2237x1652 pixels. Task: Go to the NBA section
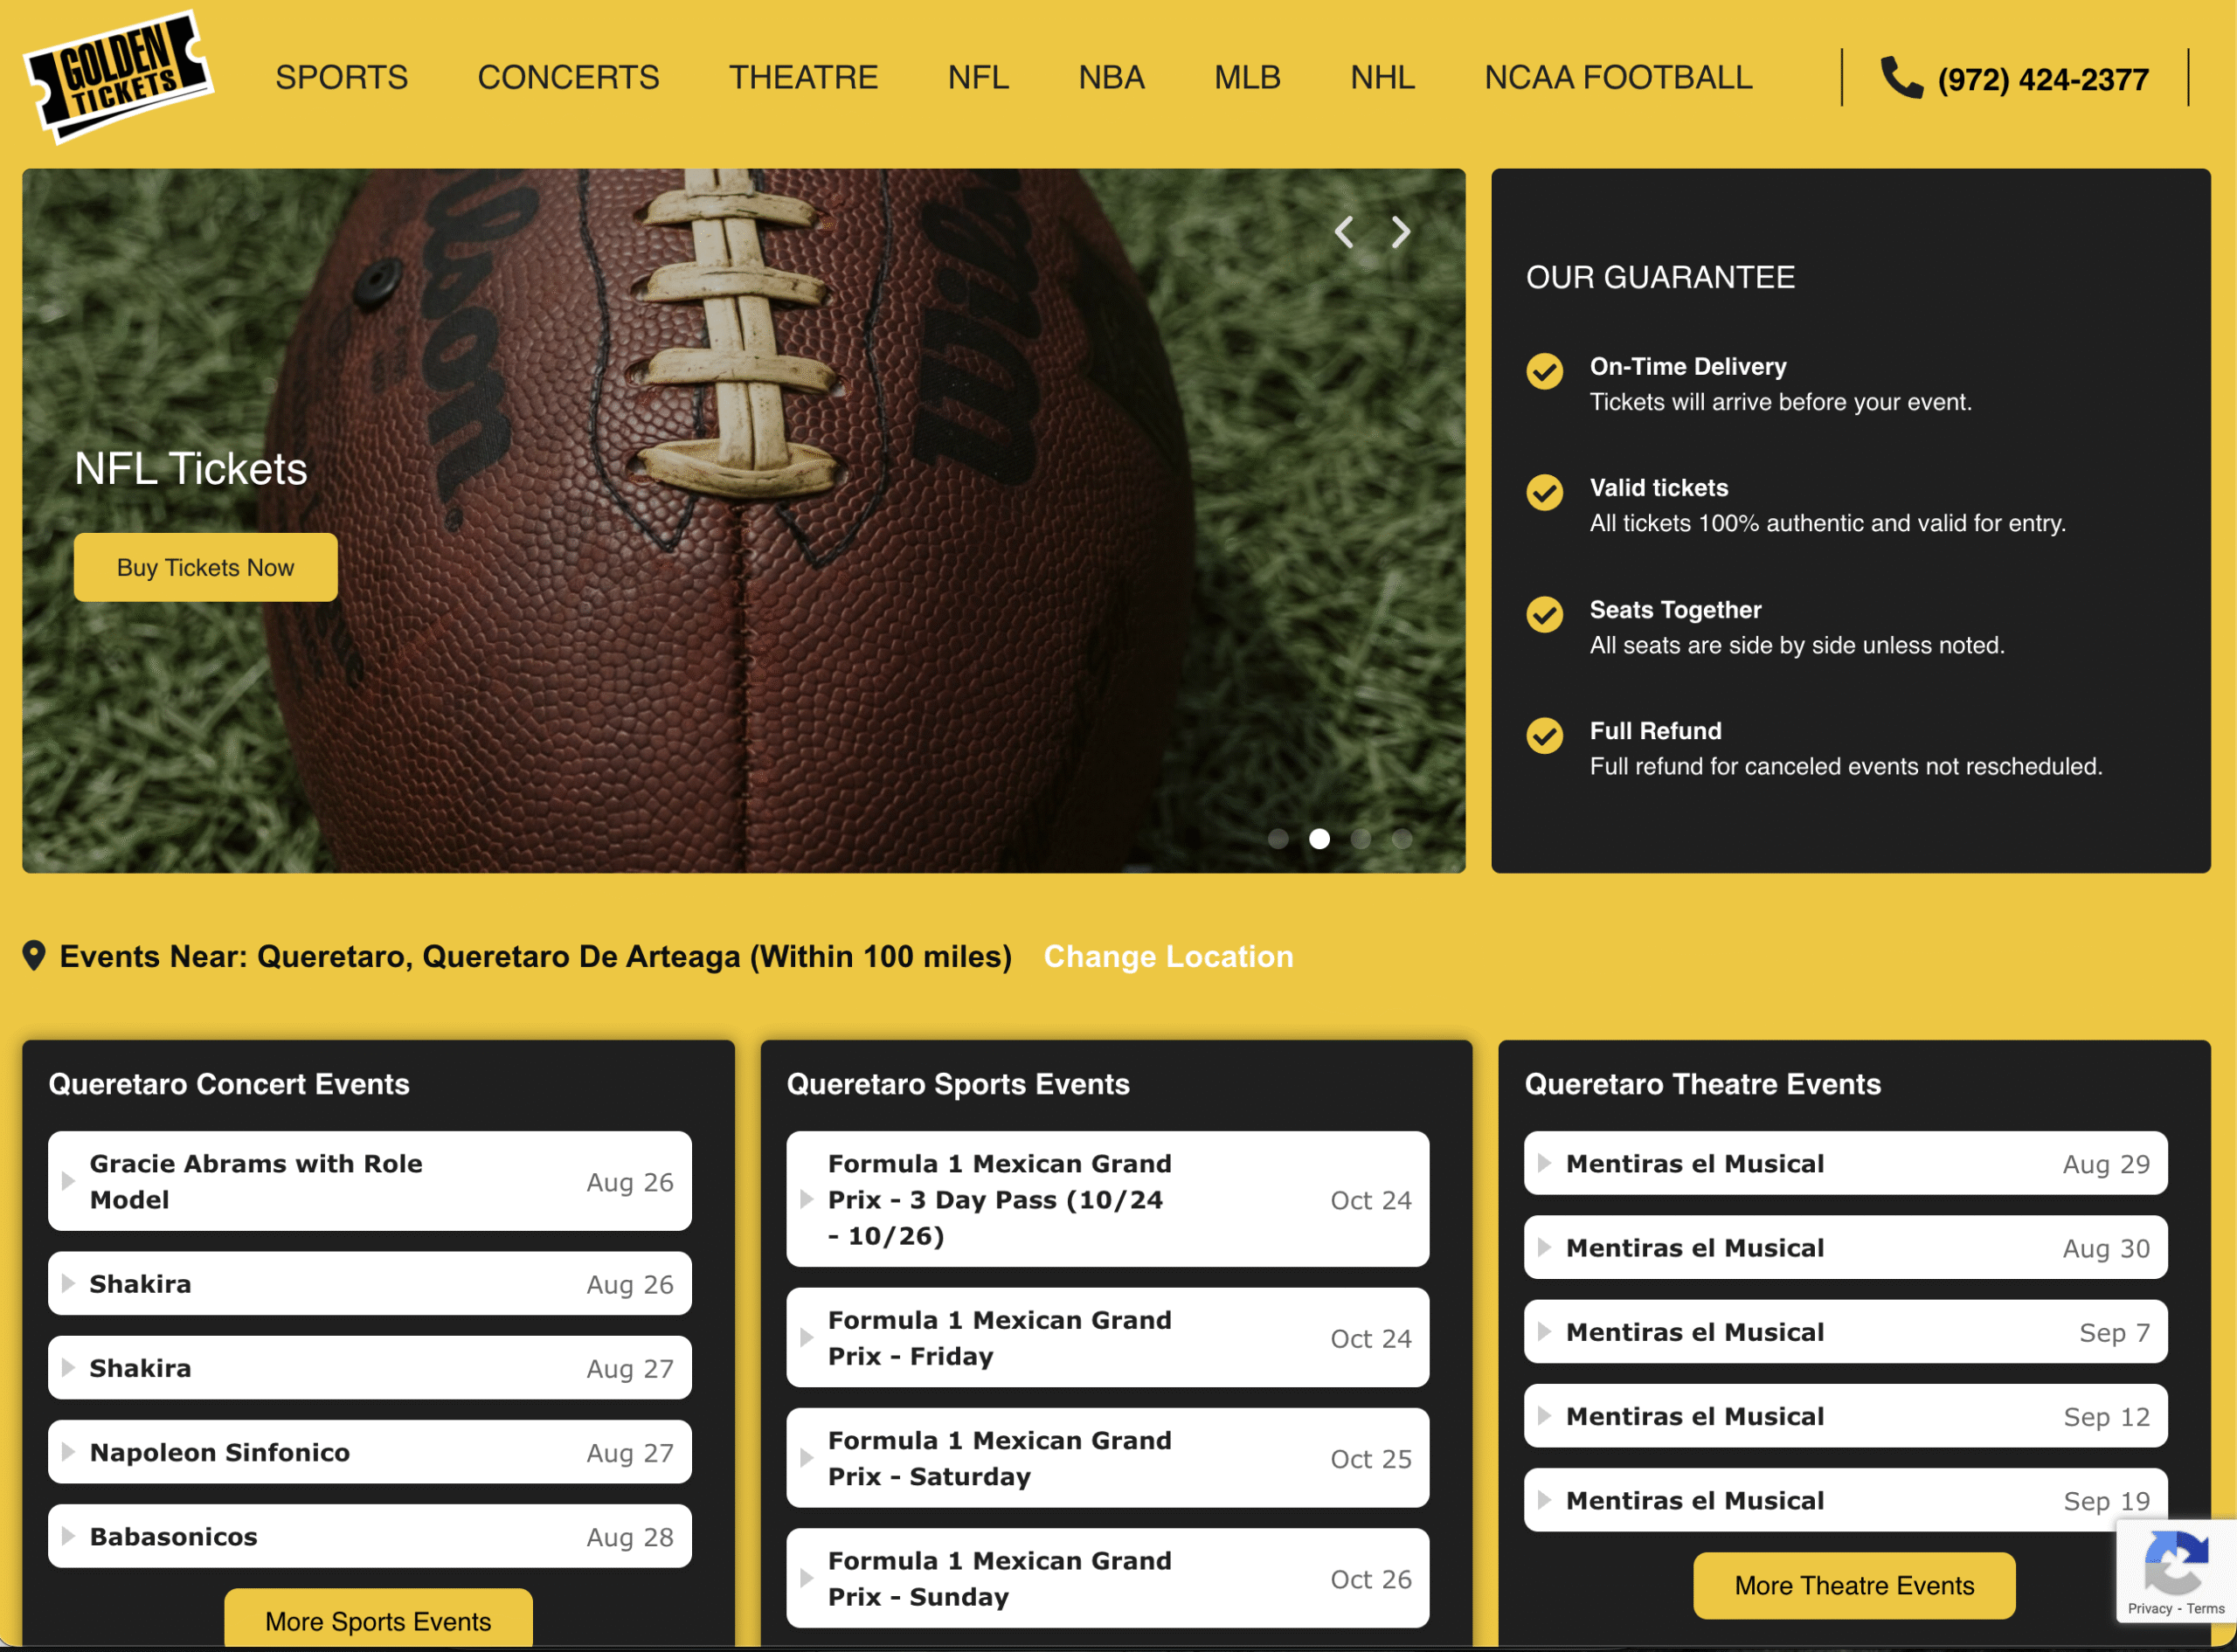coord(1111,77)
